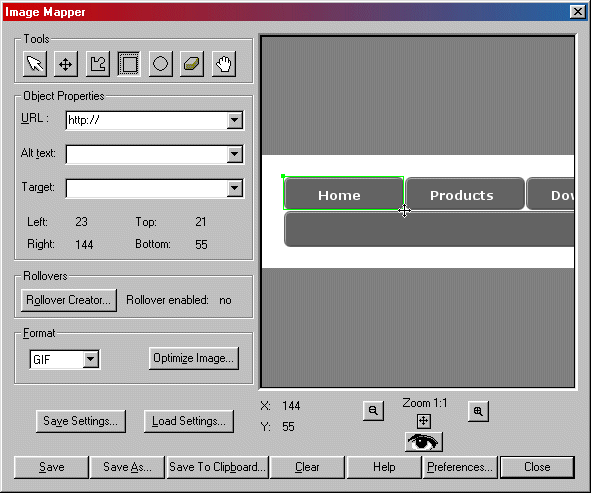Click Save To Clipboard button

pyautogui.click(x=217, y=467)
